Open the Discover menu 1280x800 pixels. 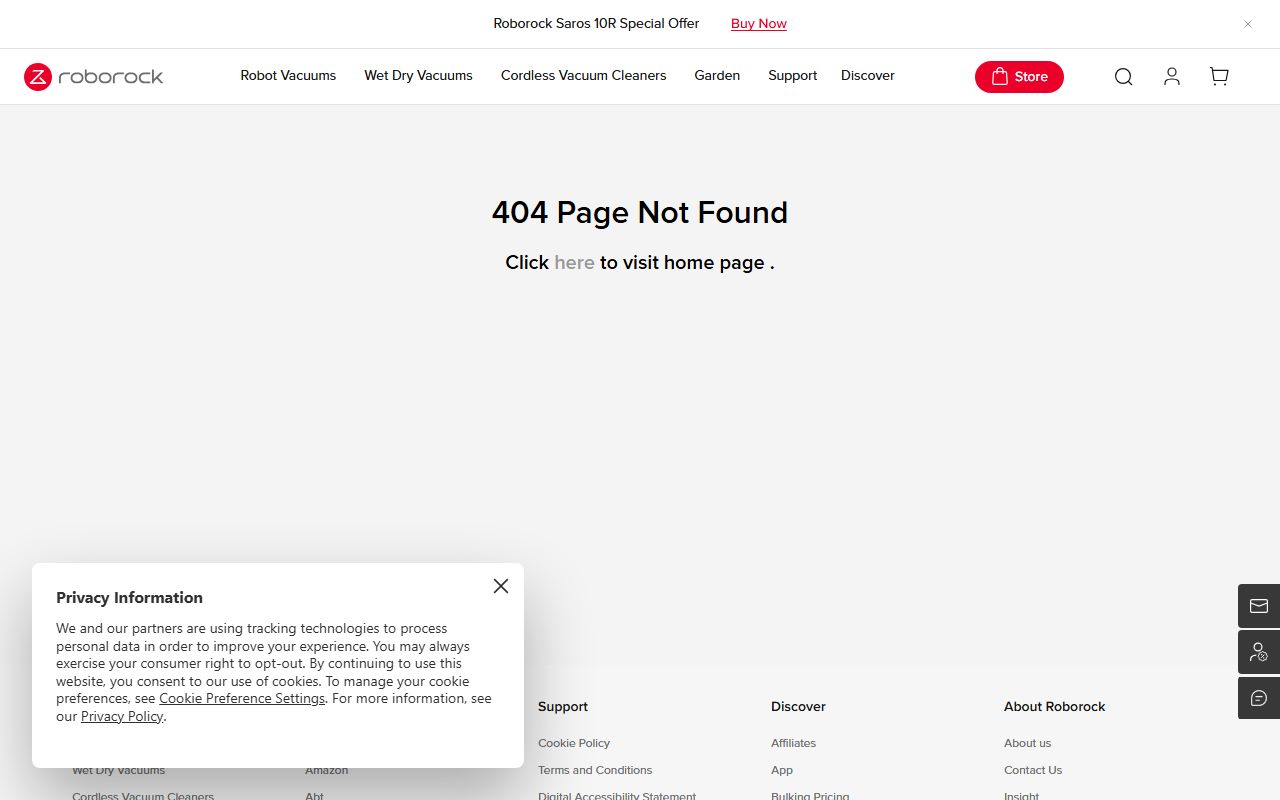867,76
